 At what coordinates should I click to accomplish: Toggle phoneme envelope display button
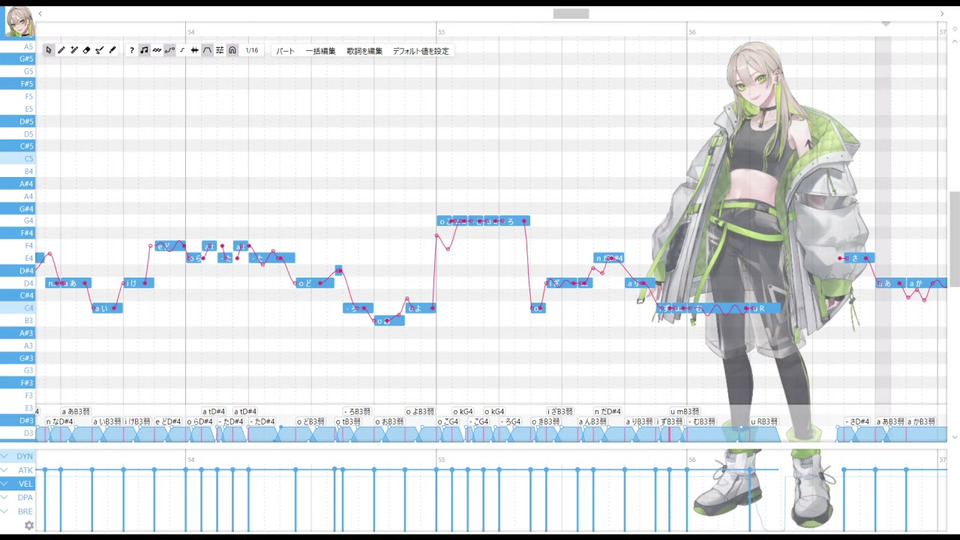[208, 50]
